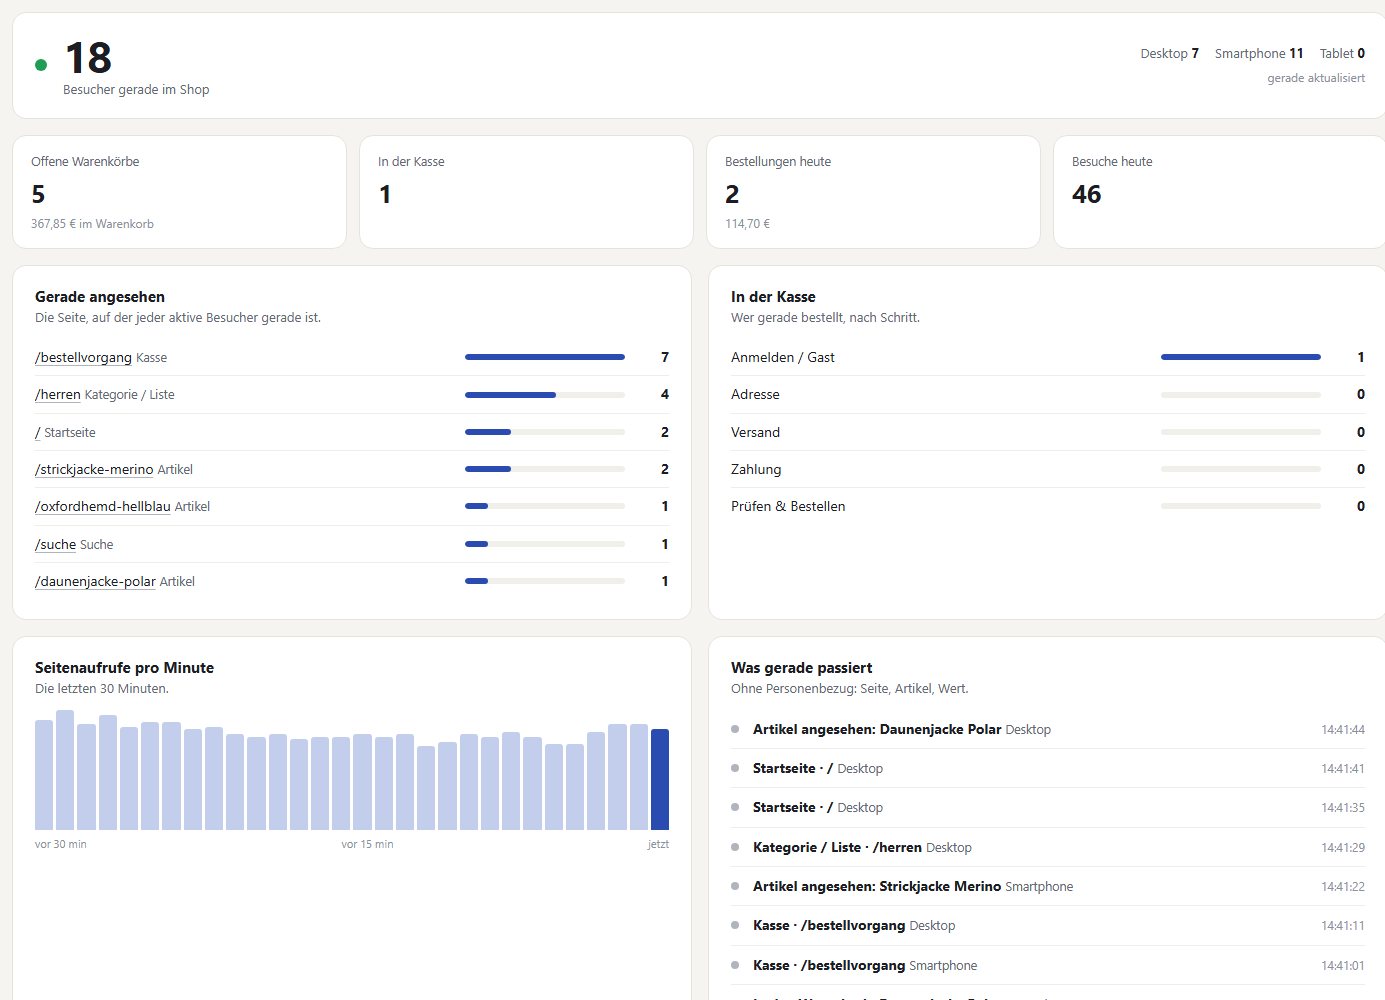The width and height of the screenshot is (1385, 1000).
Task: Click the Startseite event at 14:41:41
Action: coord(1048,769)
